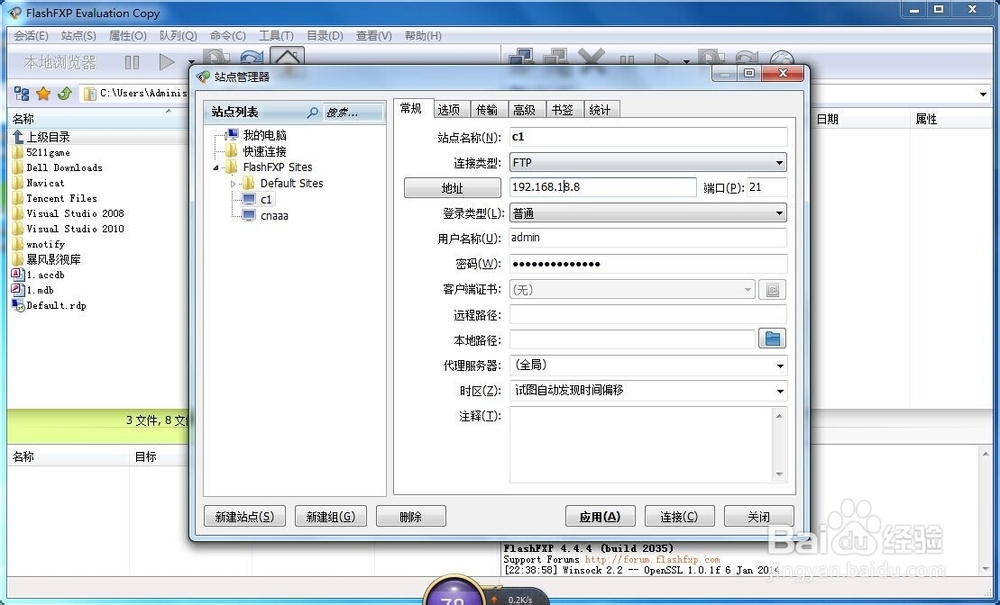Open the 会话(E) menu

point(31,36)
